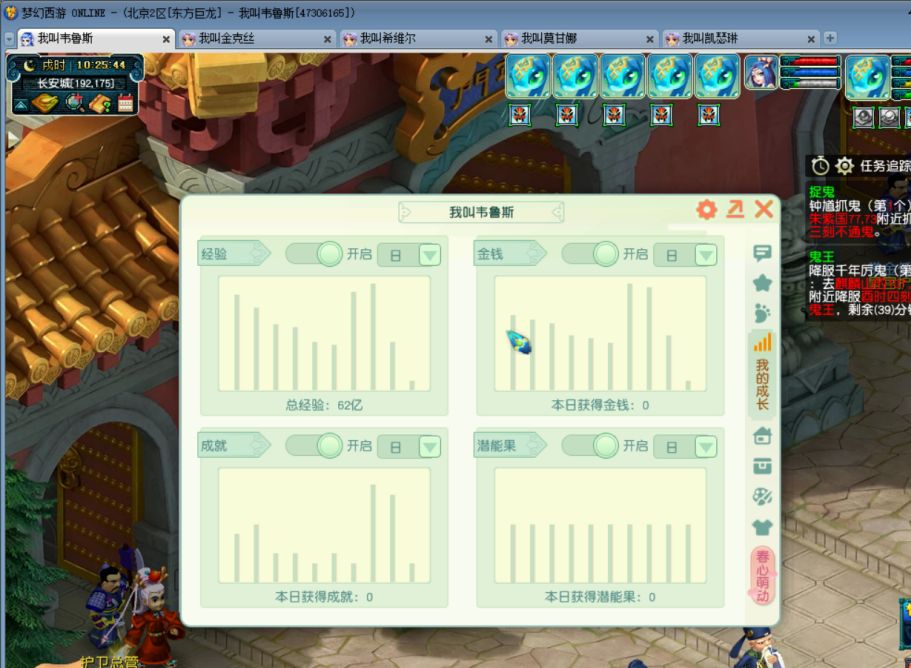Viewport: 911px width, 668px height.
Task: Click the 潜能果 section label
Action: 510,446
